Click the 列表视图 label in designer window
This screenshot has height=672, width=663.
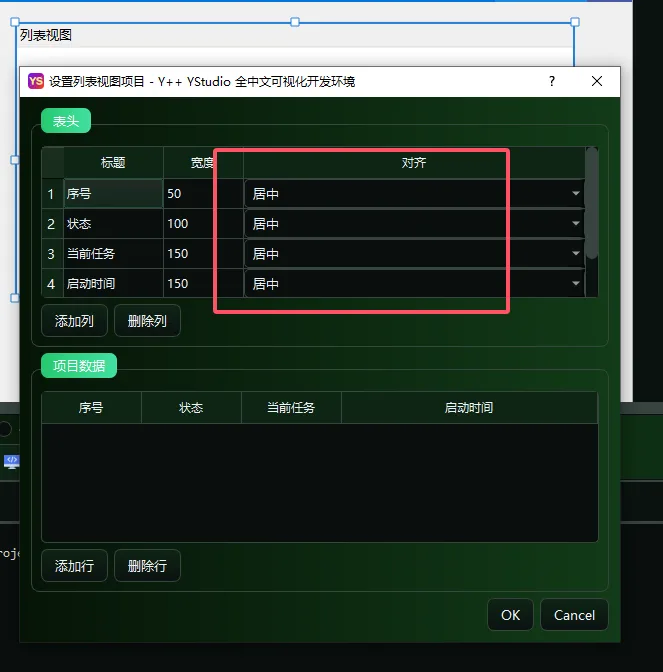point(46,35)
